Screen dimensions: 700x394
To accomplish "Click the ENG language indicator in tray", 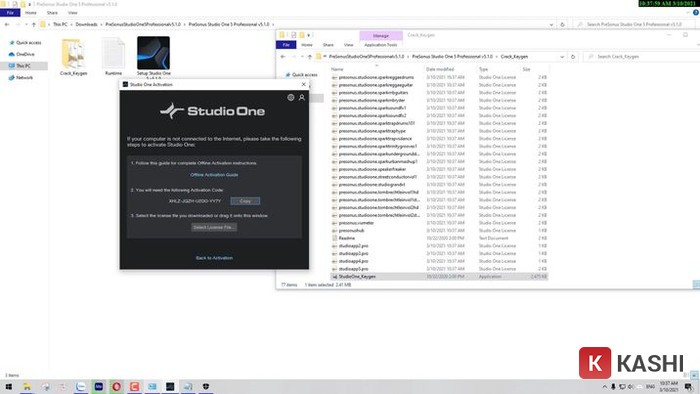I will click(651, 387).
